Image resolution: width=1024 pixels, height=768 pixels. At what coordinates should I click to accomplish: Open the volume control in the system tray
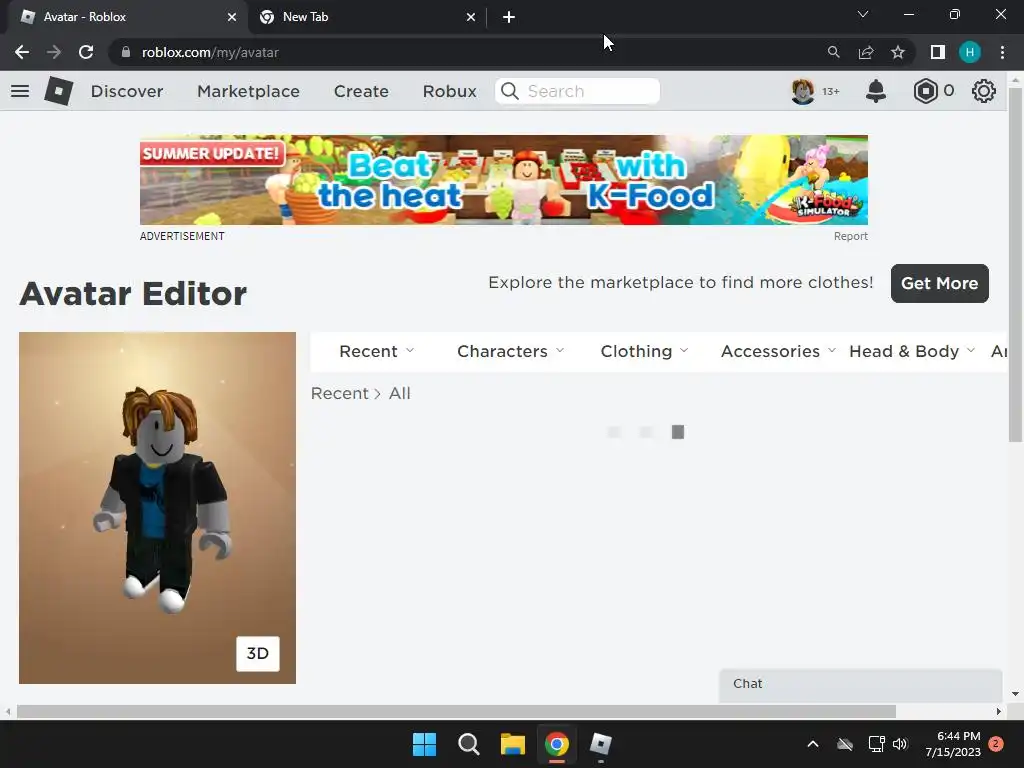point(901,744)
